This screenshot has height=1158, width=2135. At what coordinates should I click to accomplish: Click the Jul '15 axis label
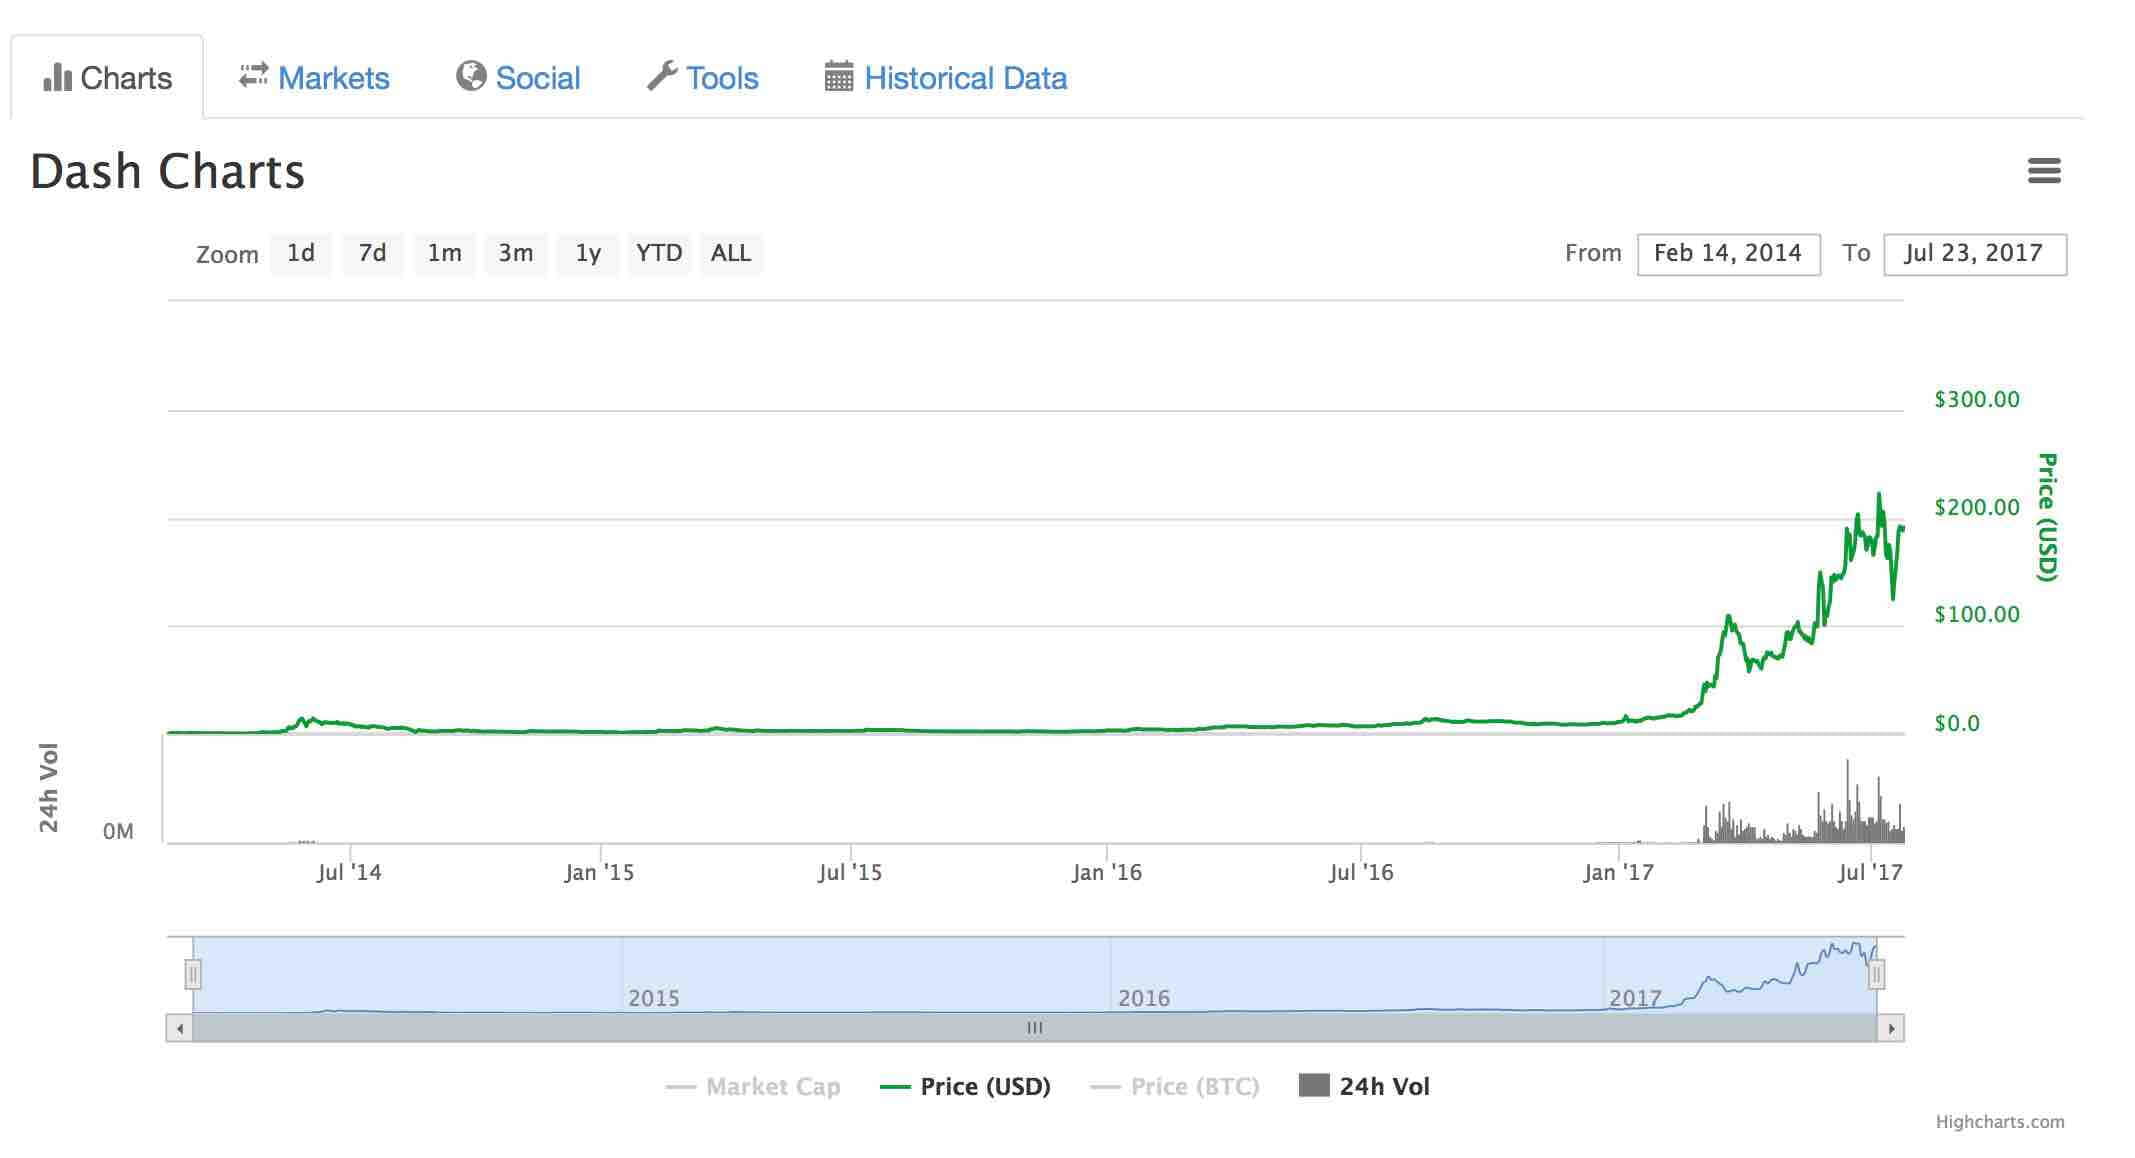pyautogui.click(x=850, y=873)
